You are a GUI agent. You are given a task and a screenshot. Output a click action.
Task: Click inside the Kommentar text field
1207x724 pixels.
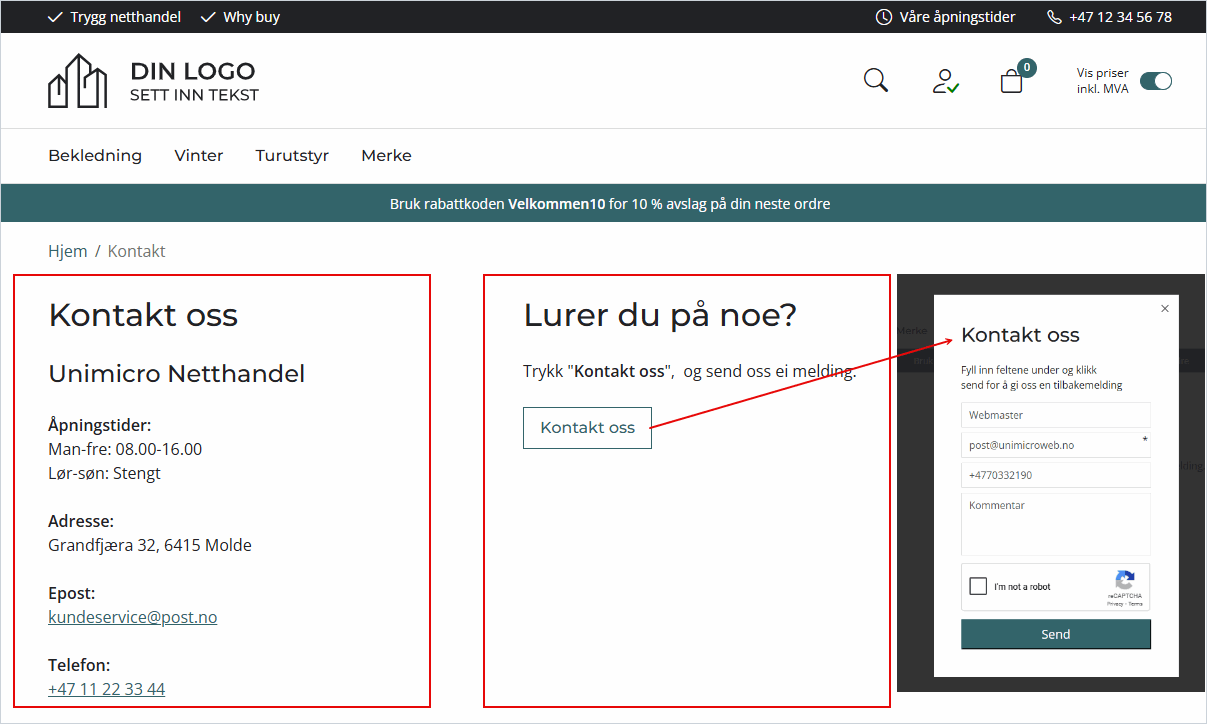[1055, 523]
